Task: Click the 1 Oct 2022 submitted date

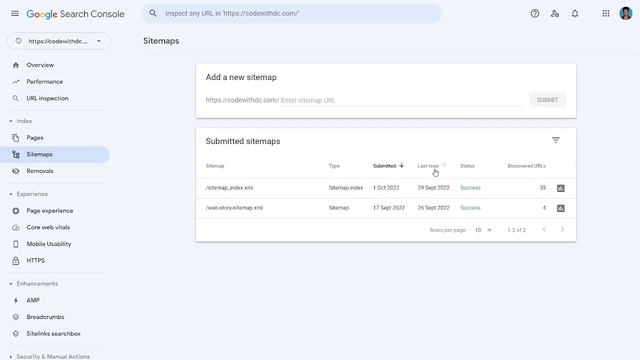Action: [x=386, y=188]
